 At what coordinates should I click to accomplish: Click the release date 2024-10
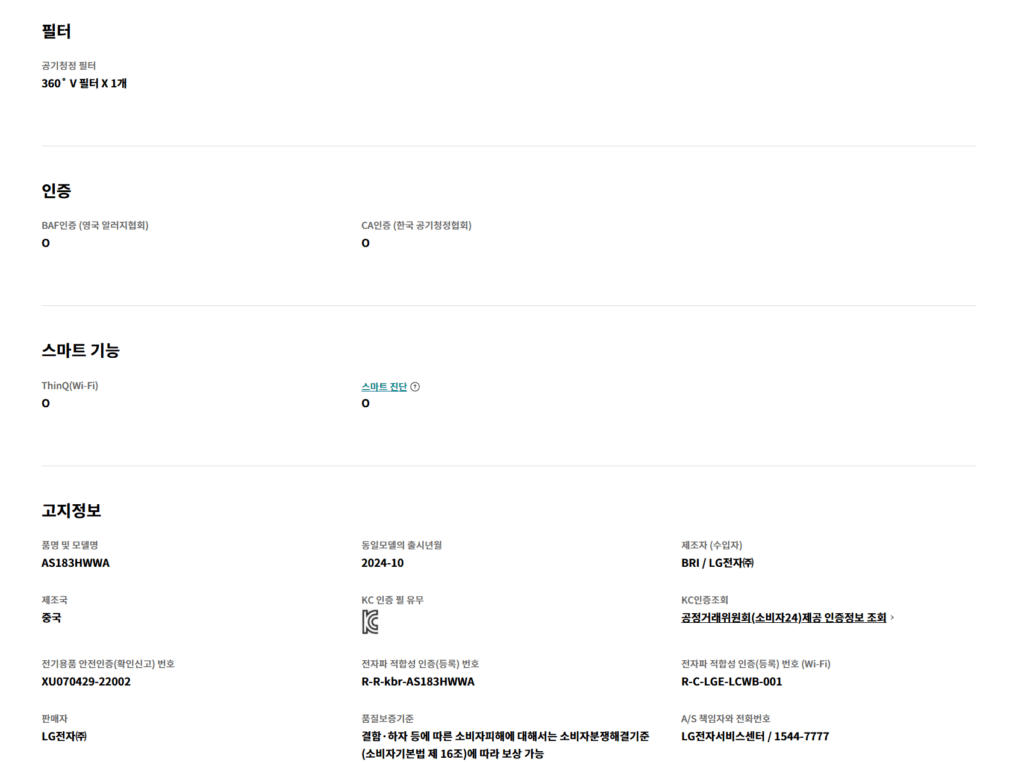point(382,563)
